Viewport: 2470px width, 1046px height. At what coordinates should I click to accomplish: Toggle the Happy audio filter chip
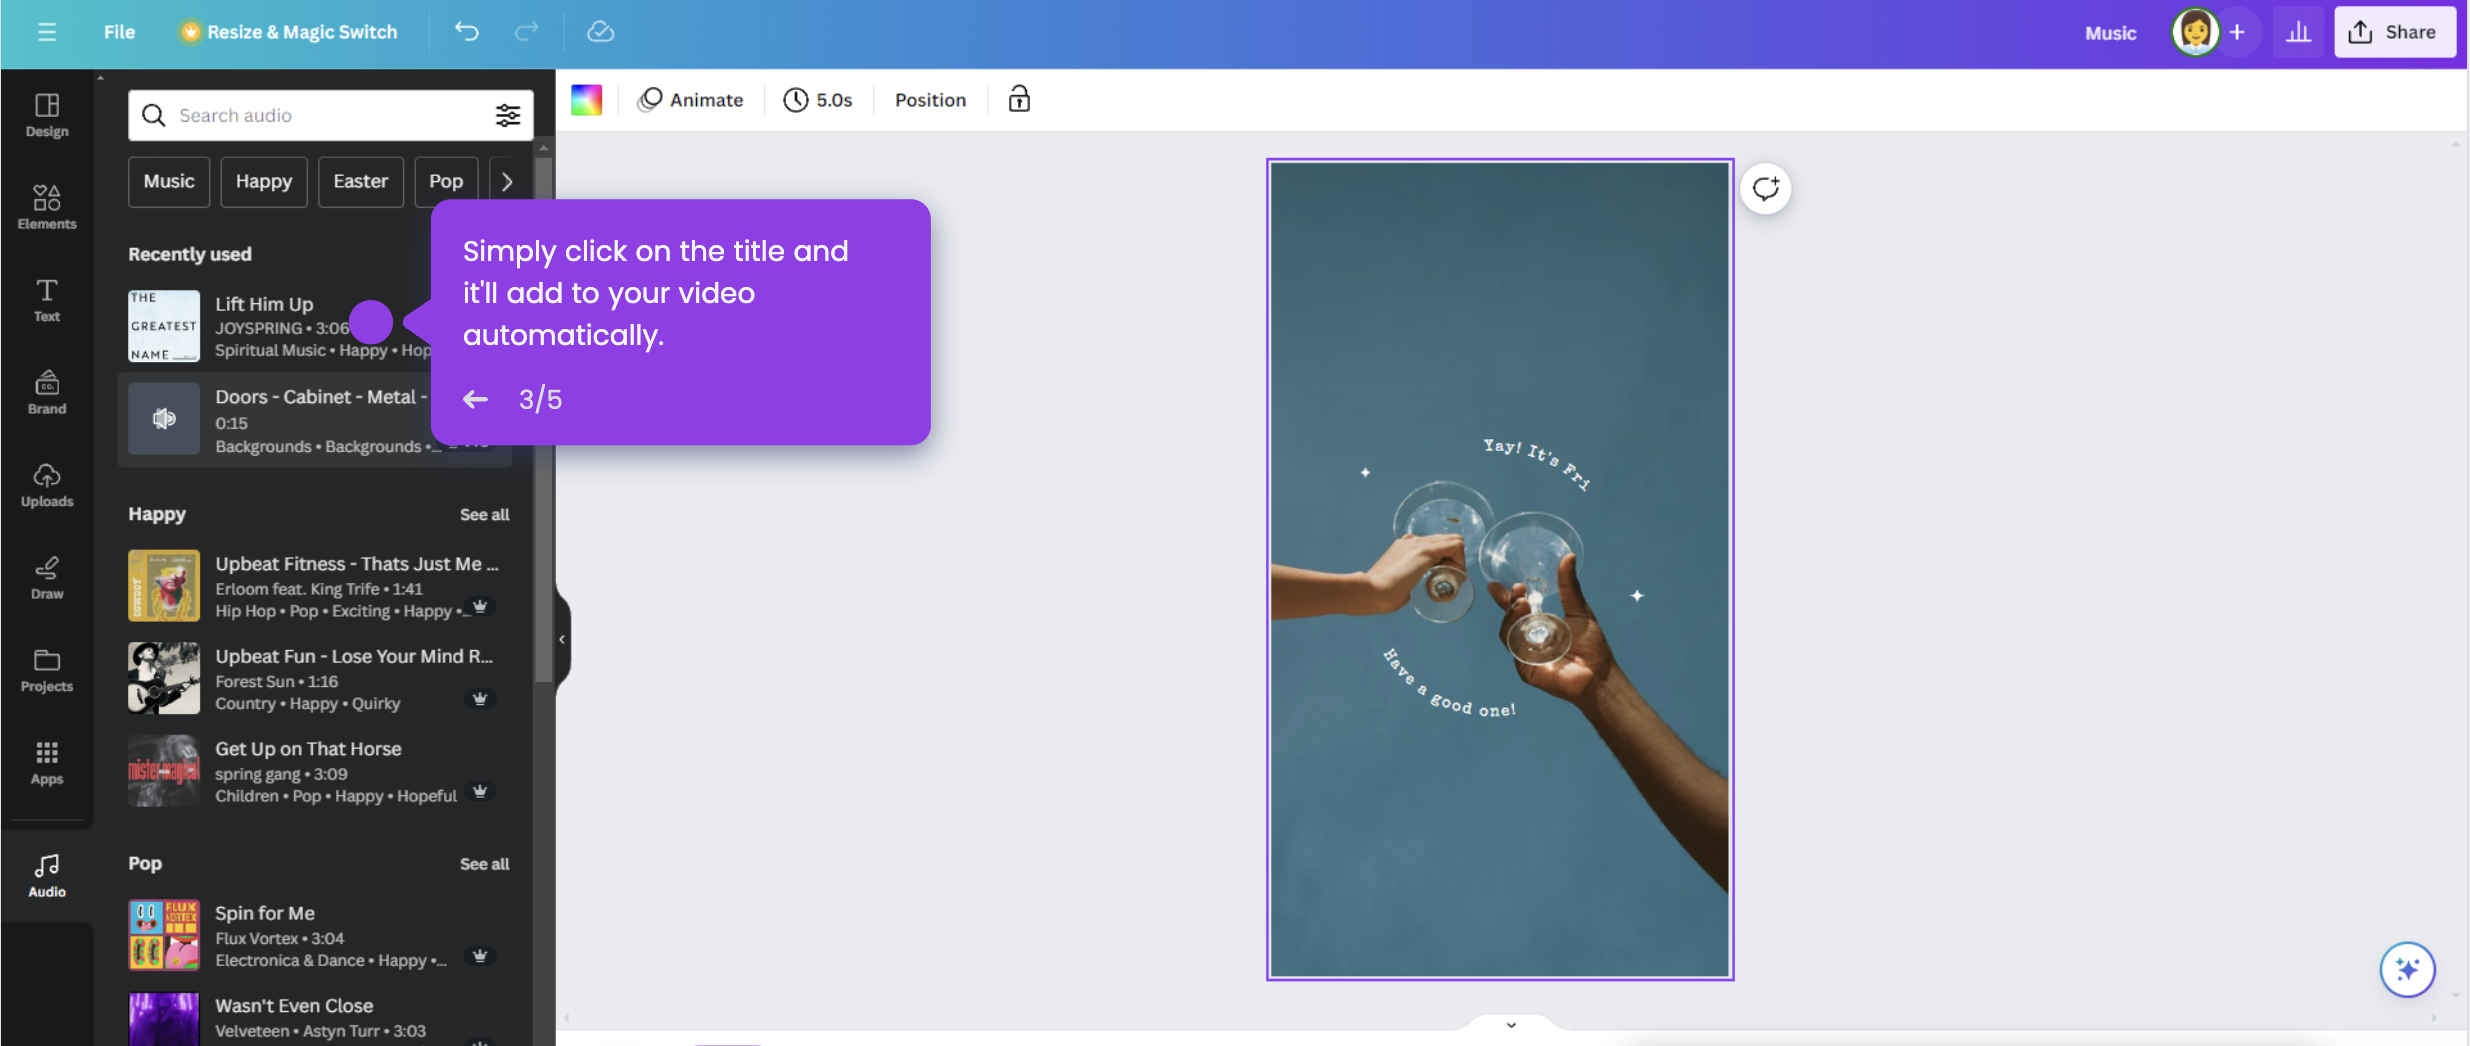263,181
